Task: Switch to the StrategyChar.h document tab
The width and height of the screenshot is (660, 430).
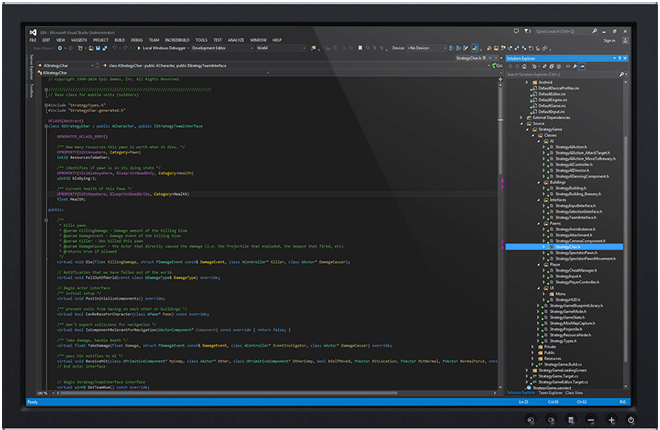Action: [x=467, y=58]
